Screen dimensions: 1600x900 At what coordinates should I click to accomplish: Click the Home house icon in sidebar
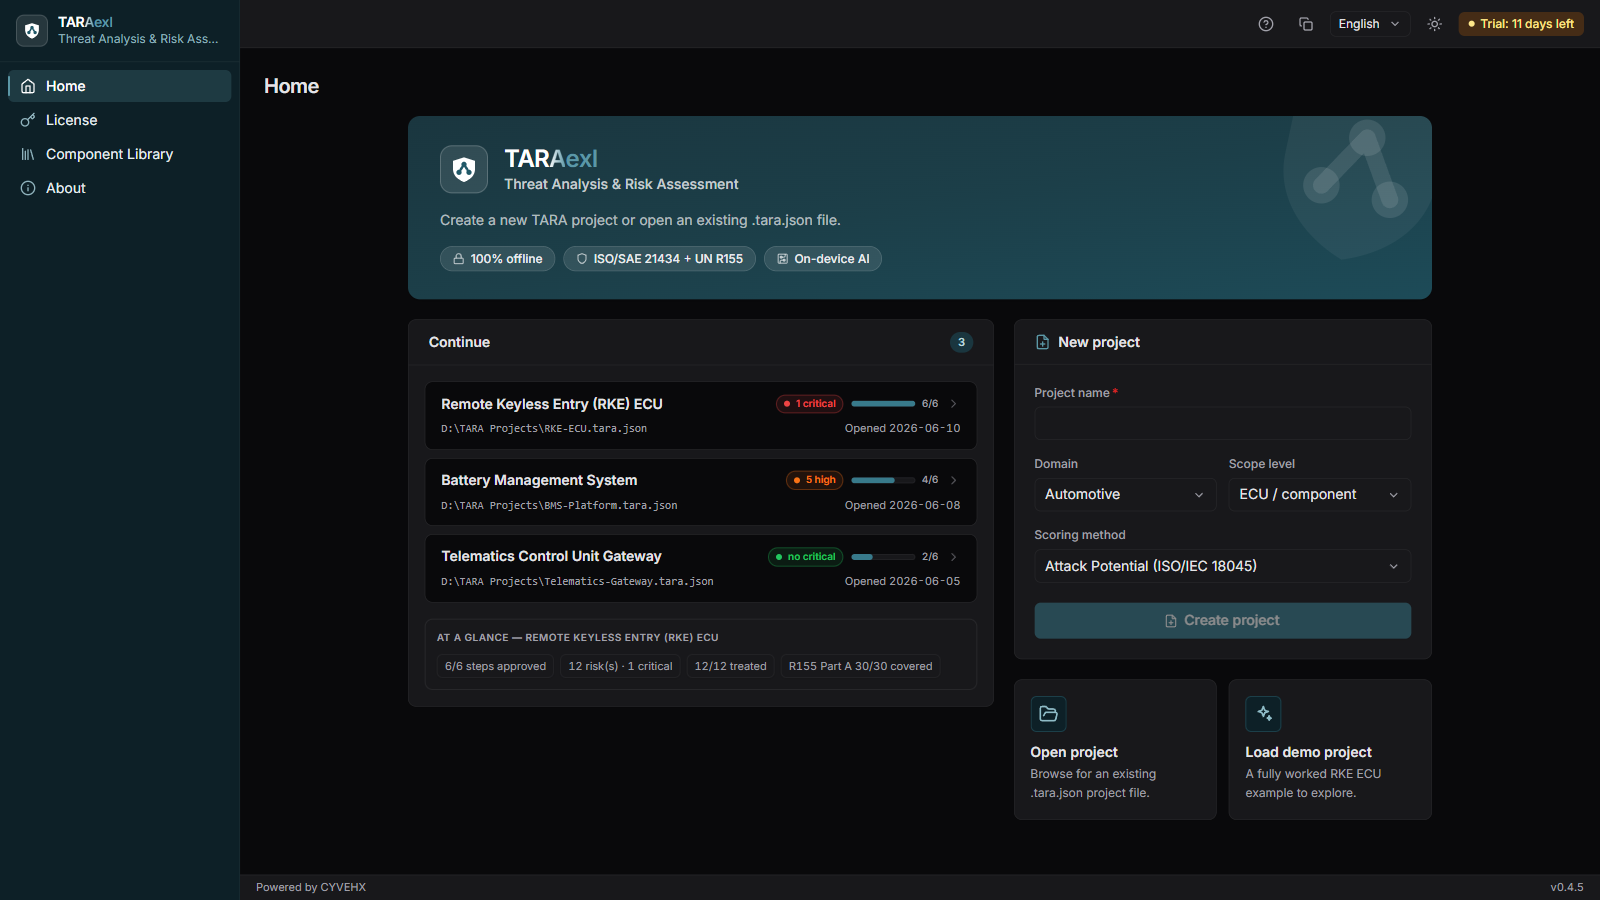28,86
